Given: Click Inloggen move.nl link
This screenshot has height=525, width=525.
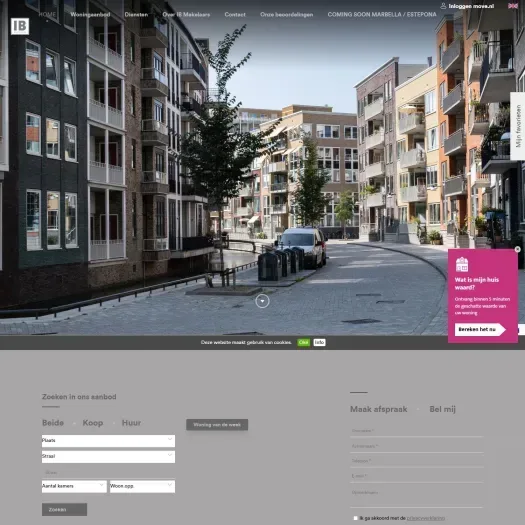Looking at the screenshot, I should click(471, 6).
